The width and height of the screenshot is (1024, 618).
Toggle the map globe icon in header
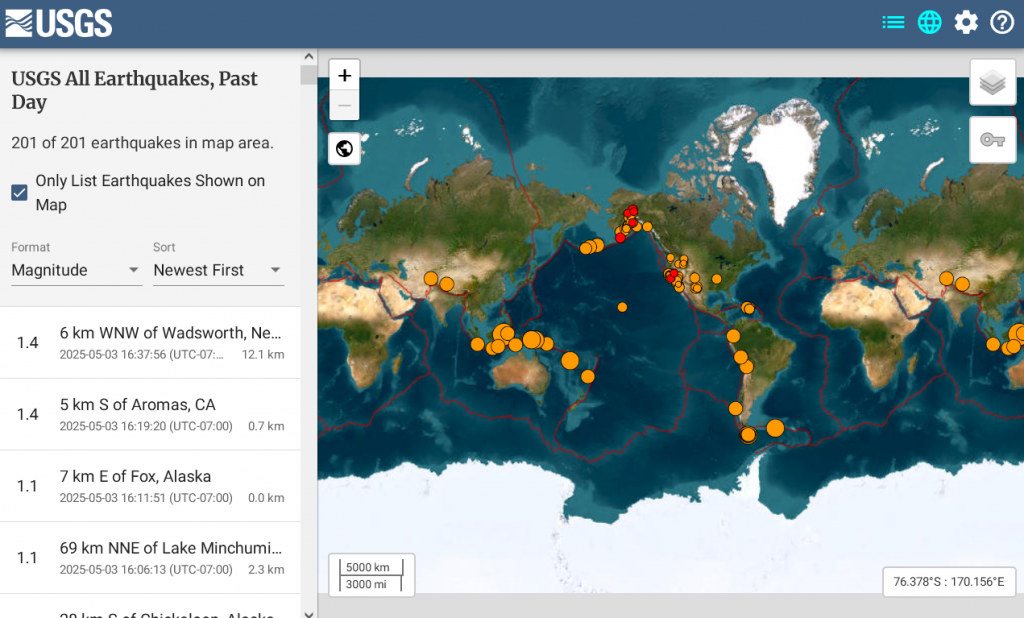(x=929, y=23)
